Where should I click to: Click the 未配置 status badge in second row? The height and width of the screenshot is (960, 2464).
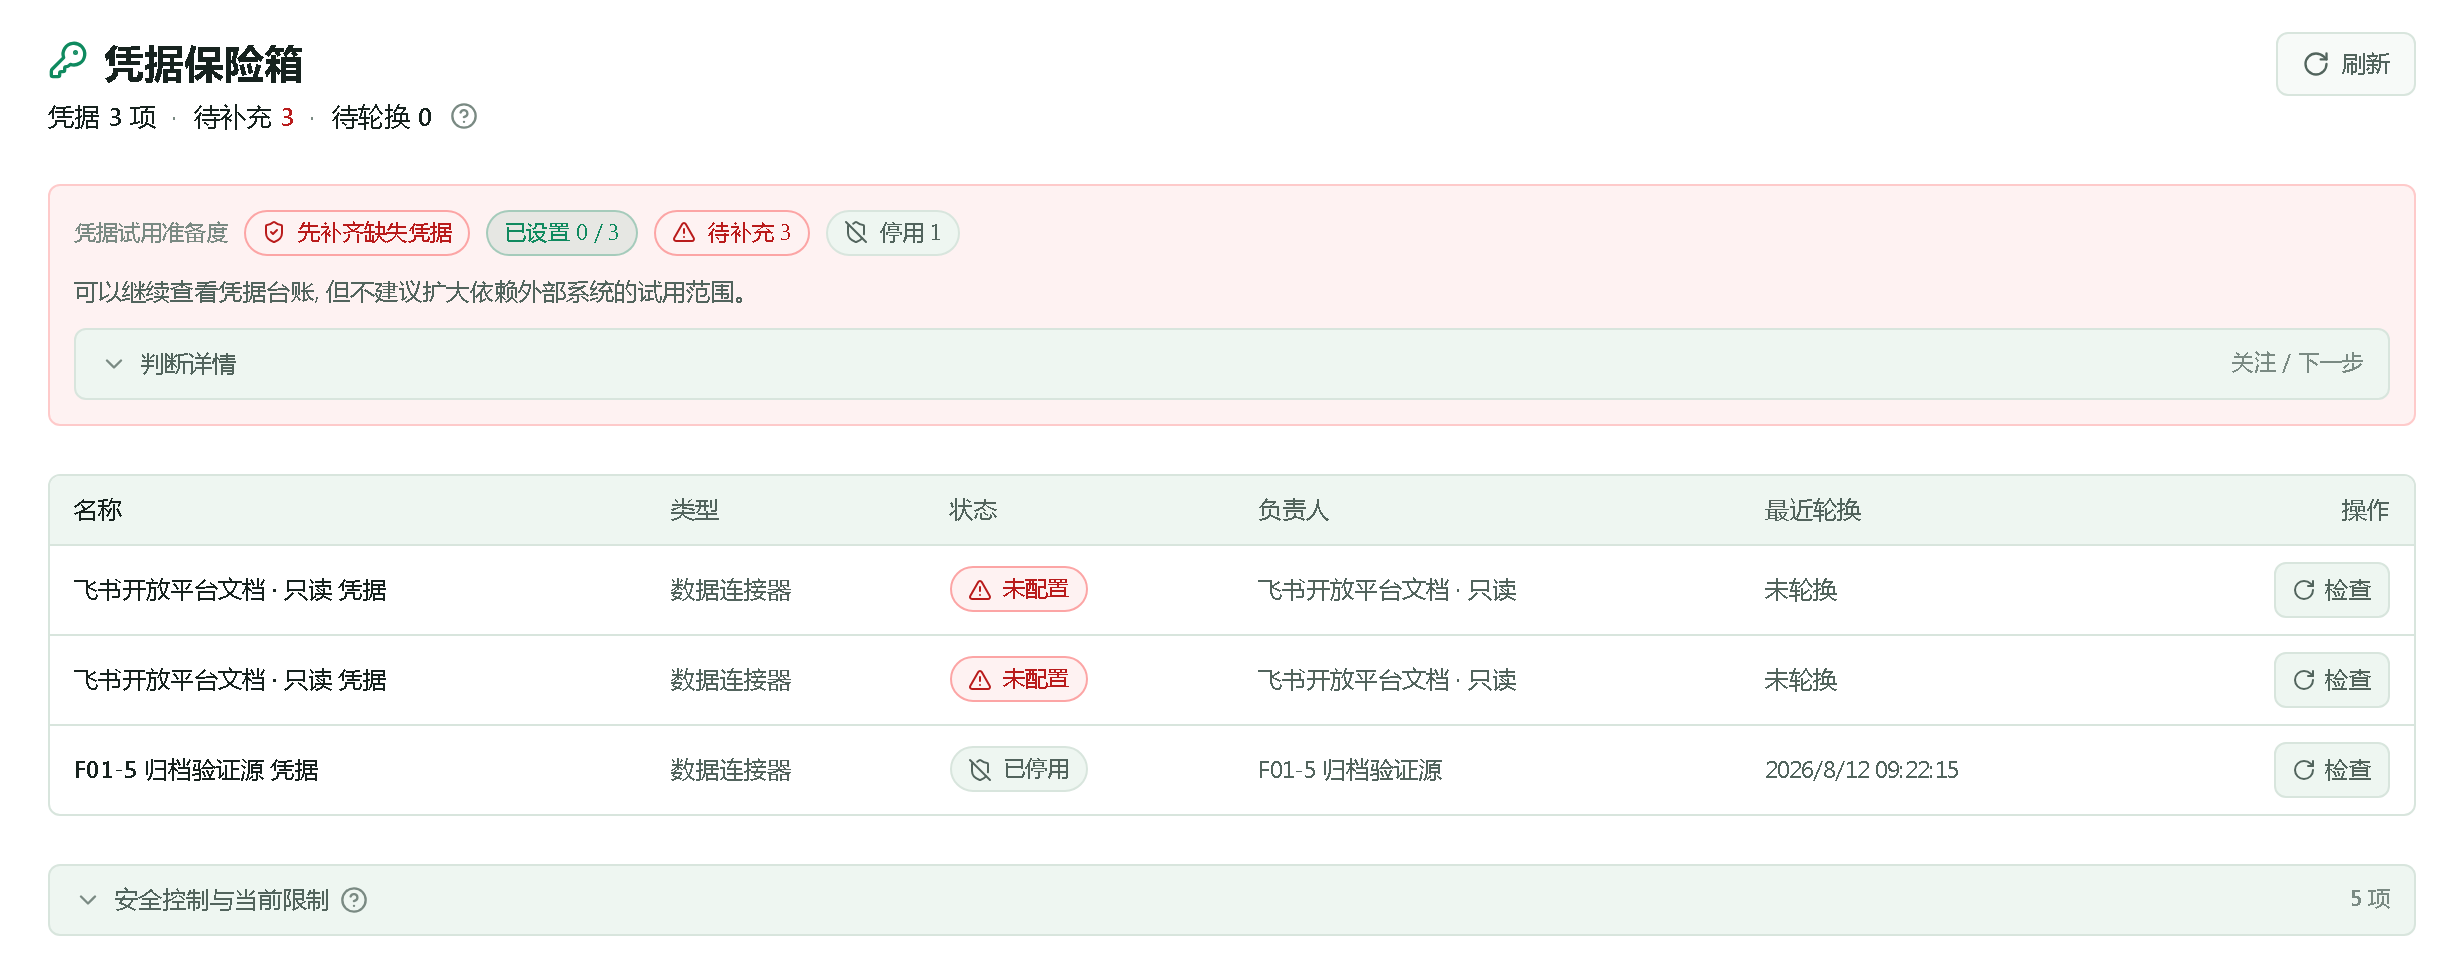tap(1019, 679)
